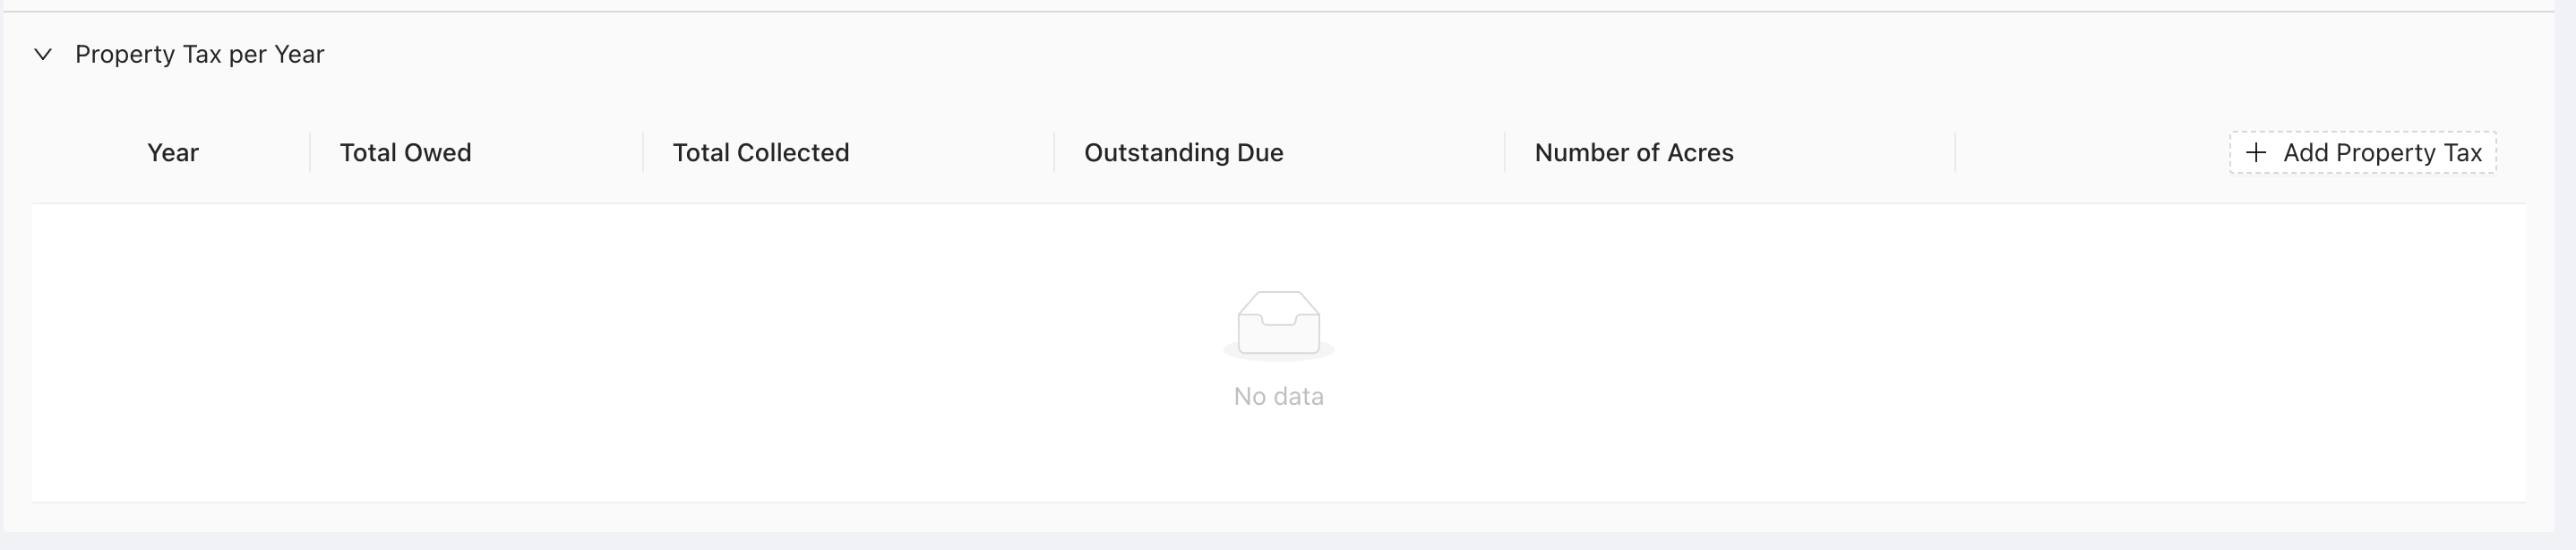Click divider between Total Collected and Outstanding Due
The height and width of the screenshot is (550, 2576).
tap(1054, 152)
